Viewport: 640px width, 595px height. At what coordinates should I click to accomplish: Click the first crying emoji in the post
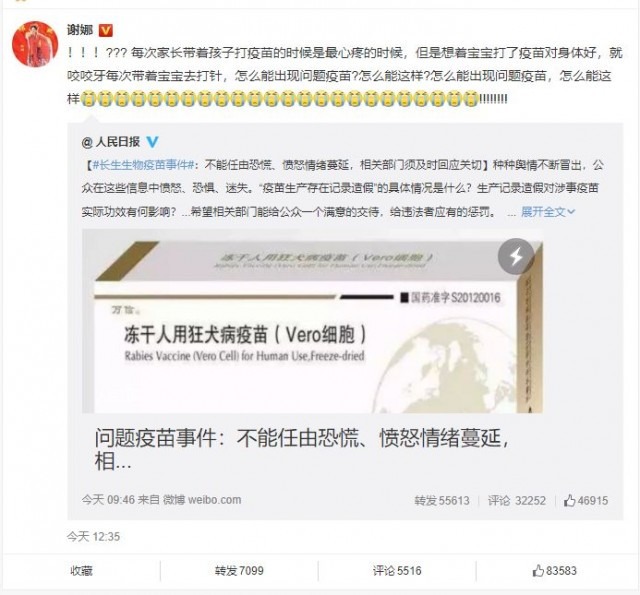pyautogui.click(x=88, y=98)
